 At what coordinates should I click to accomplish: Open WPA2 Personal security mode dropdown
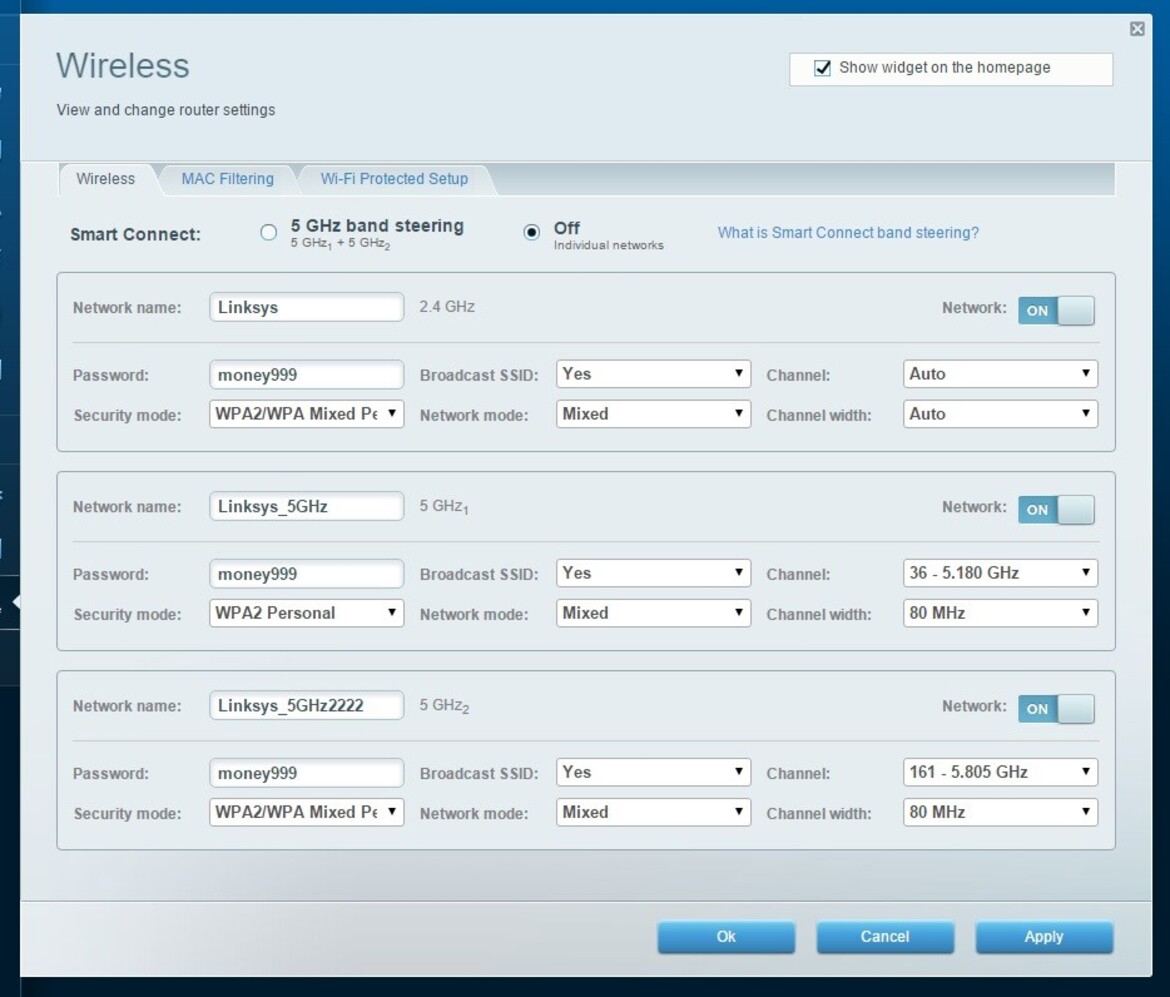click(x=307, y=613)
